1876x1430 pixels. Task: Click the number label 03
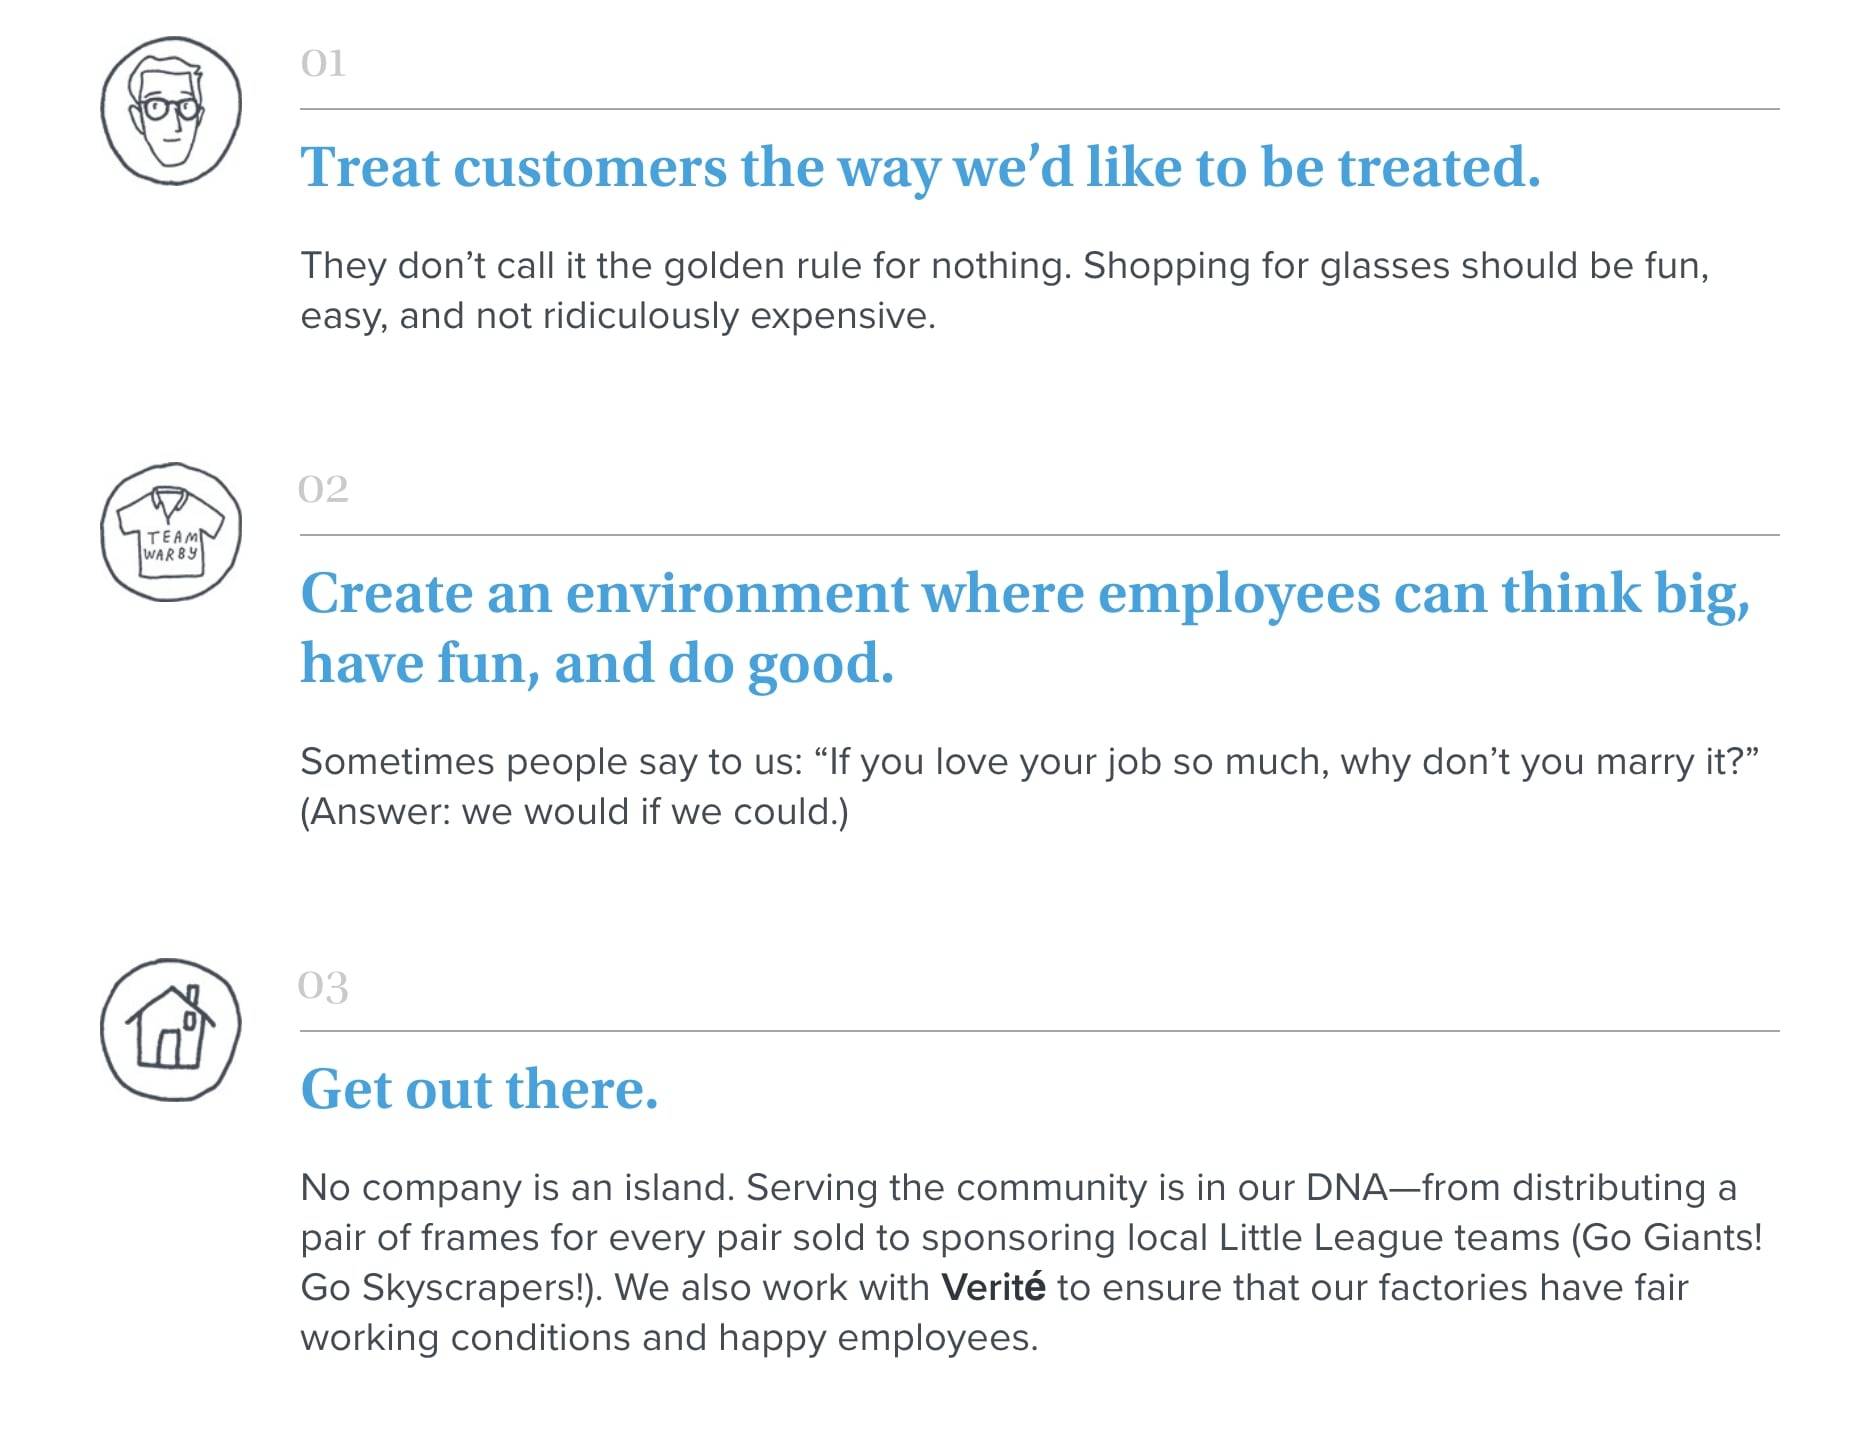pos(323,986)
